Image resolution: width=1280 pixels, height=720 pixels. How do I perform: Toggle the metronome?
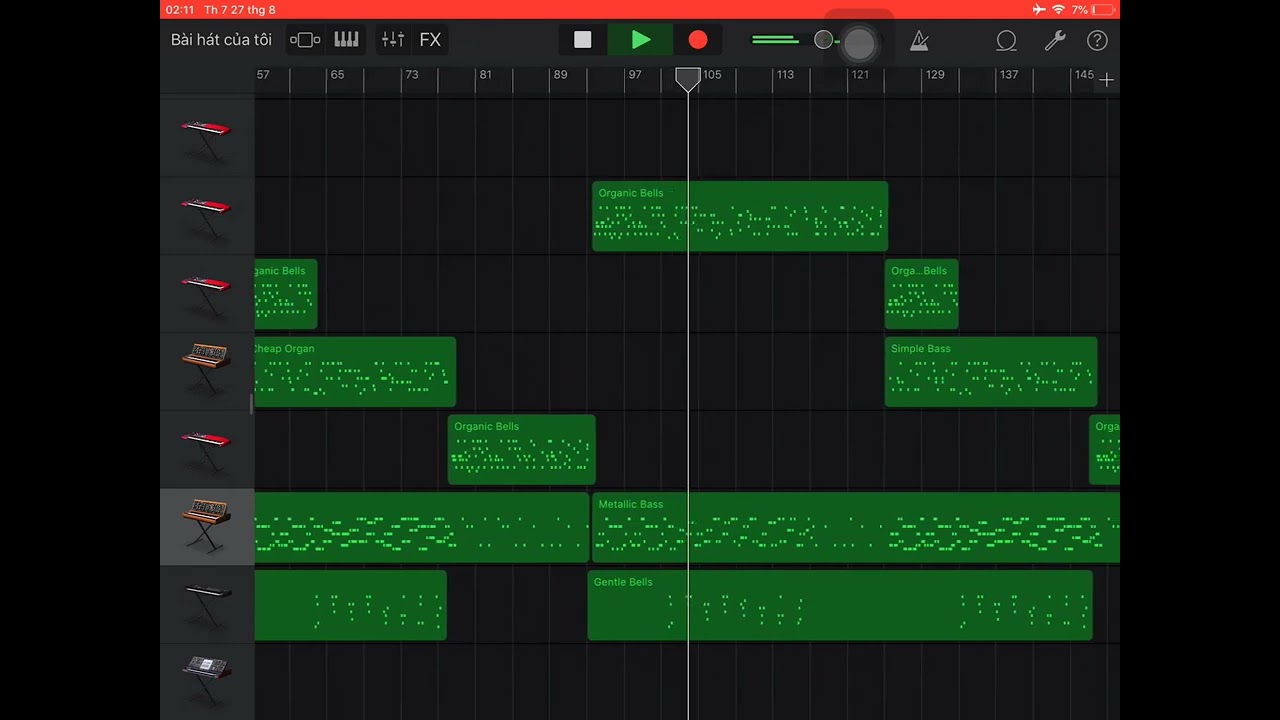(919, 40)
